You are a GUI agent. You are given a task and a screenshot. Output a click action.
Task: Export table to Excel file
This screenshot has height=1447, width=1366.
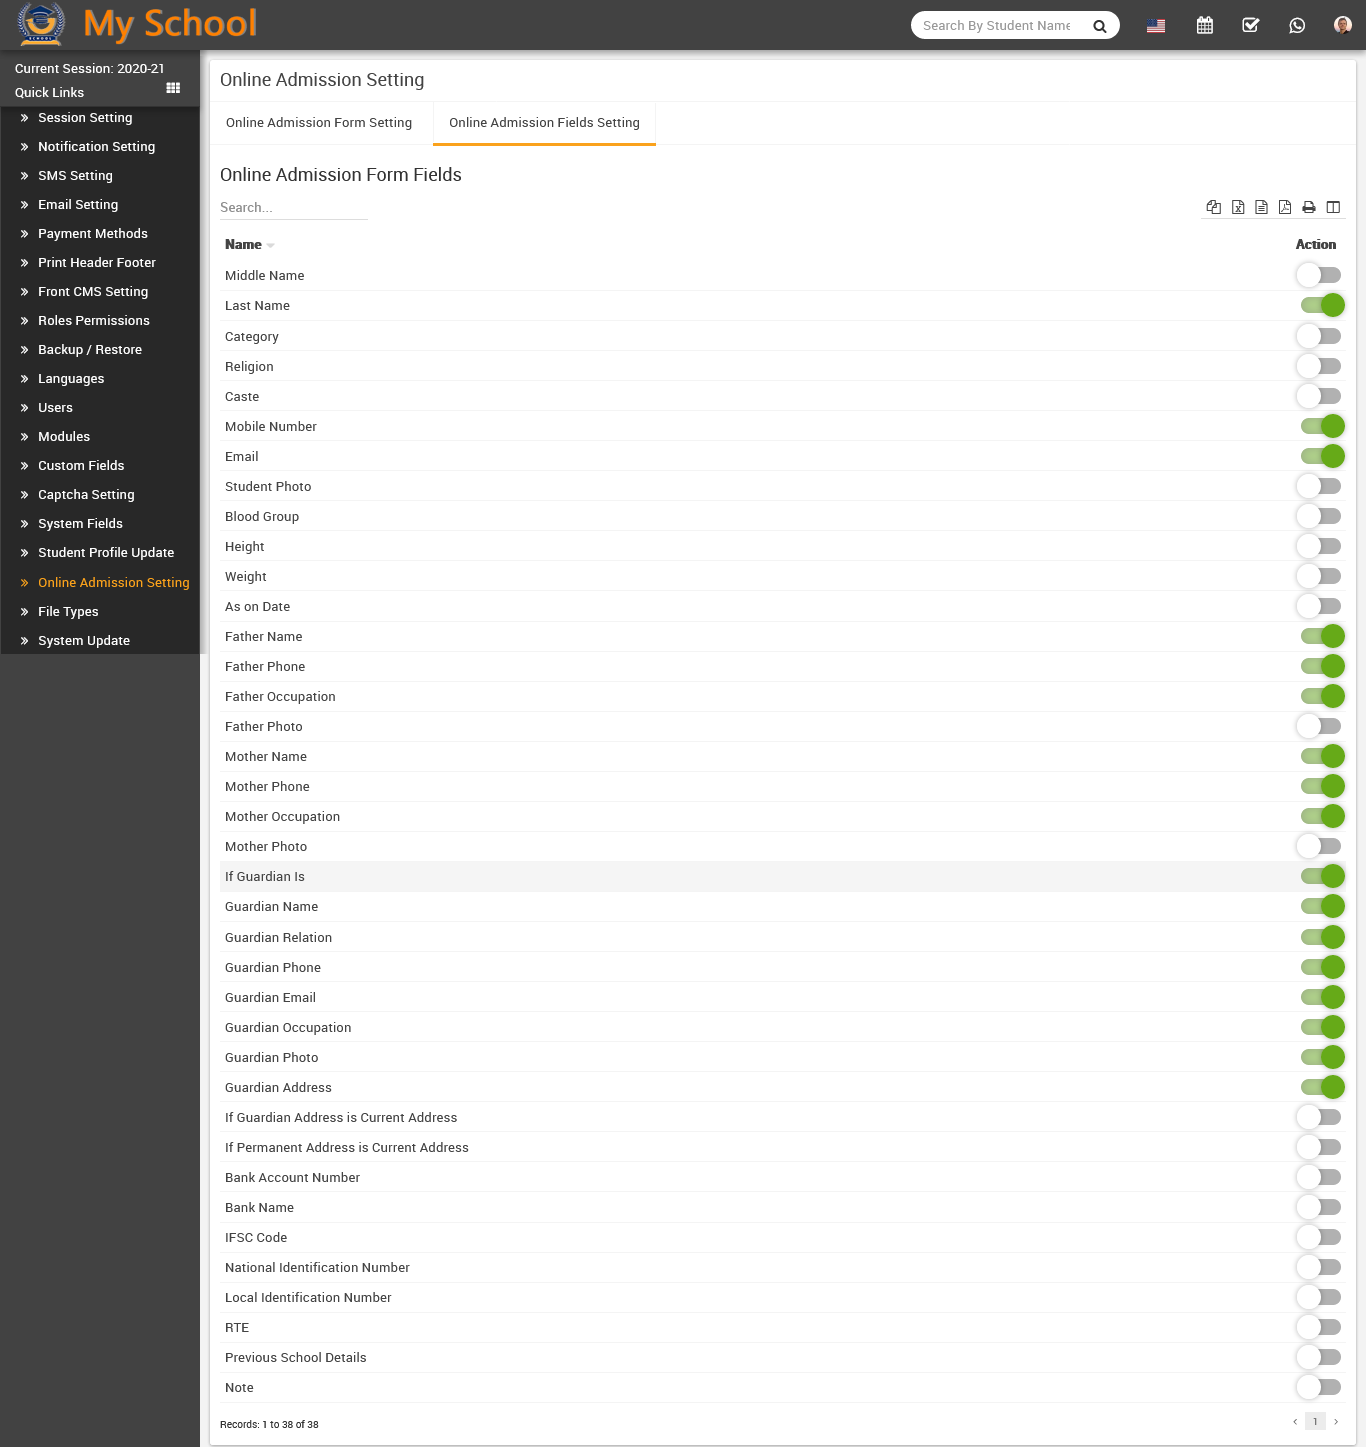[1238, 207]
